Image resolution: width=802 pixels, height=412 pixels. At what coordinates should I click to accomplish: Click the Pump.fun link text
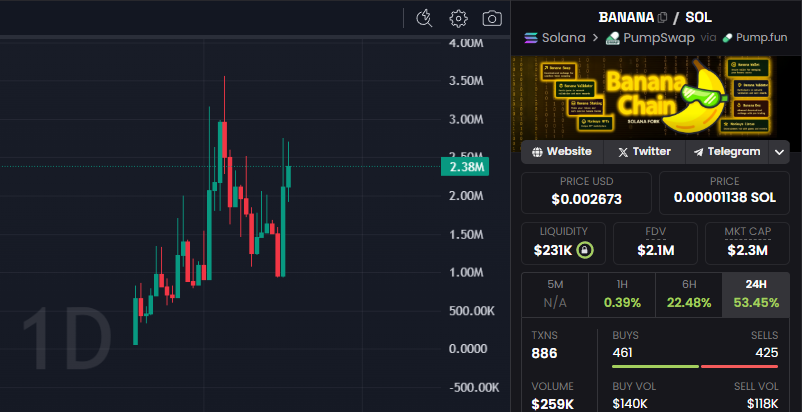[762, 38]
